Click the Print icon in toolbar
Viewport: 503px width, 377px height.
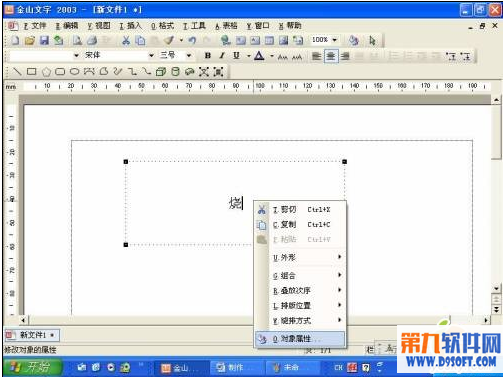pyautogui.click(x=92, y=40)
